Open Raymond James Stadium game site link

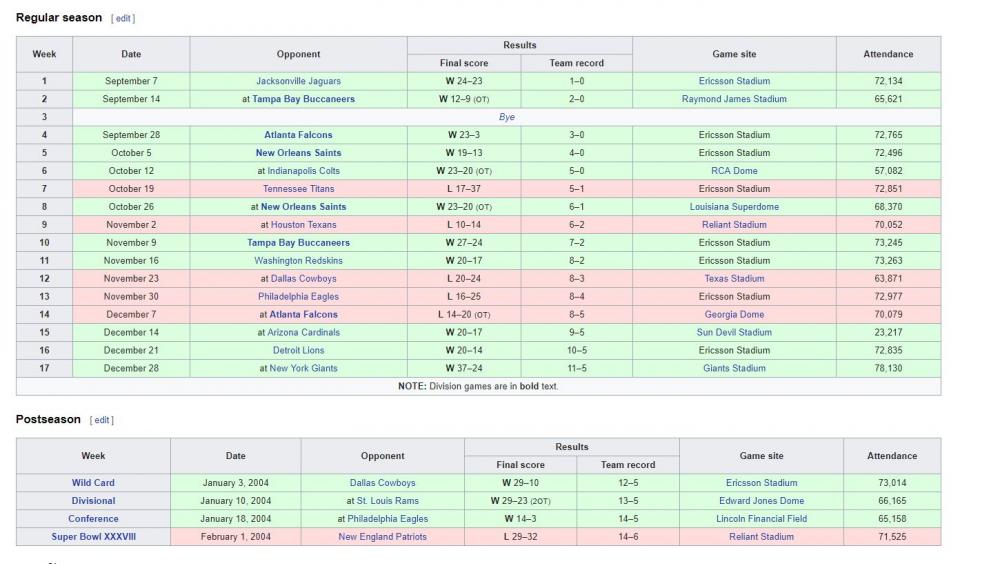click(734, 99)
